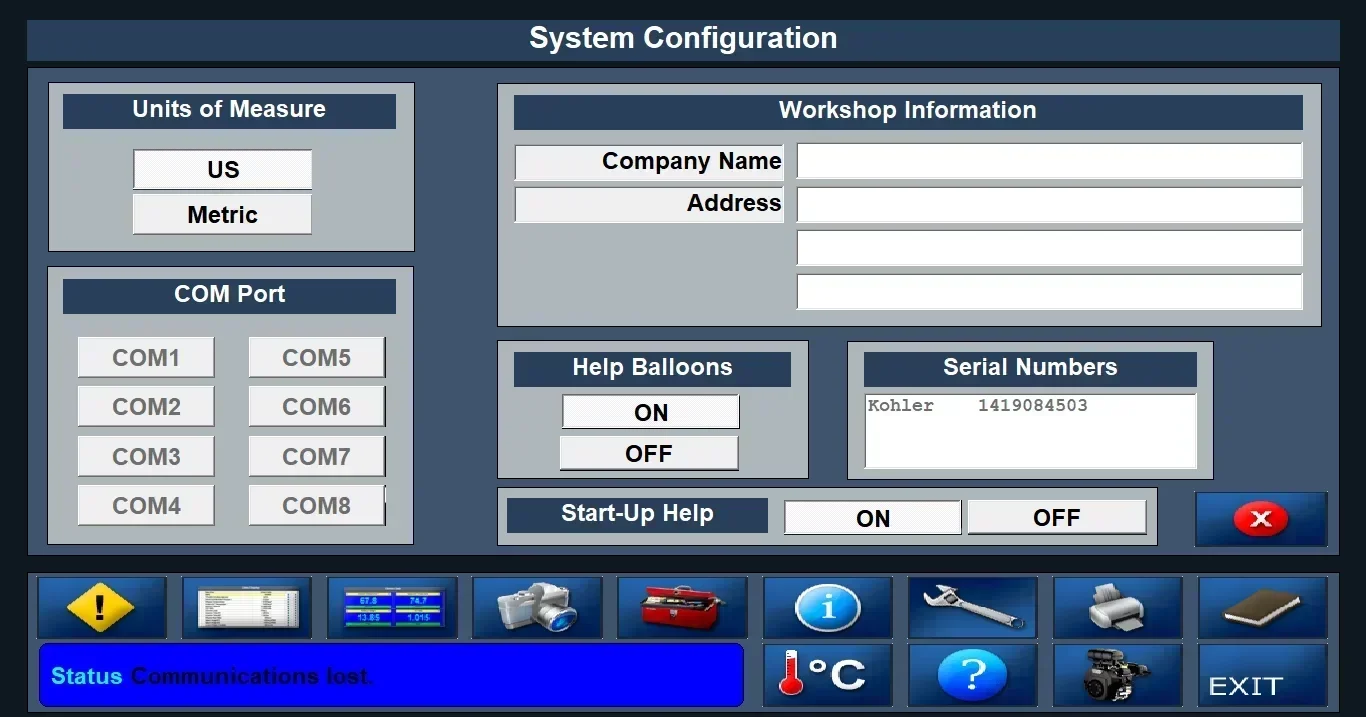1366x717 pixels.
Task: Click the printer icon
Action: (x=1117, y=607)
